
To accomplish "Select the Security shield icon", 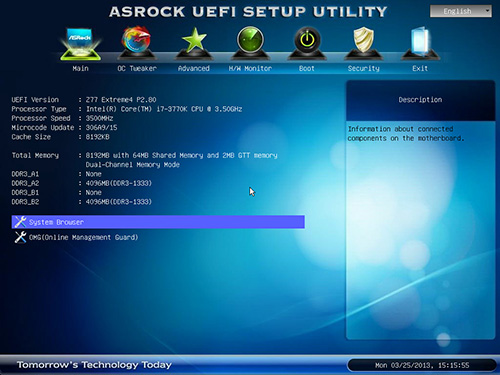I will point(363,43).
